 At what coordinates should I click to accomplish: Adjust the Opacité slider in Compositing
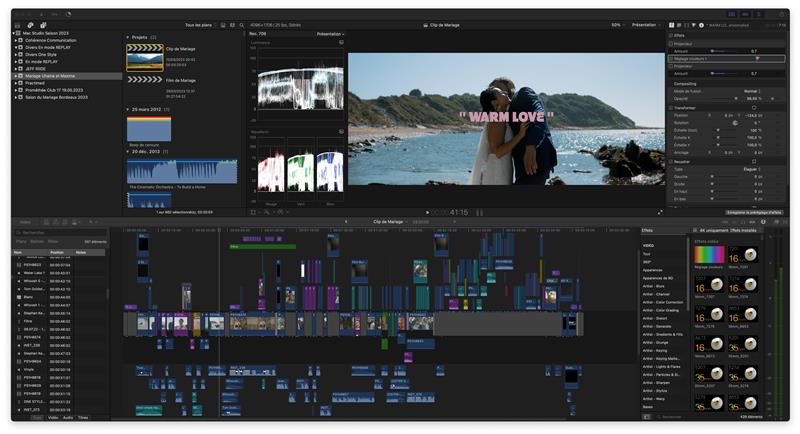tap(725, 98)
